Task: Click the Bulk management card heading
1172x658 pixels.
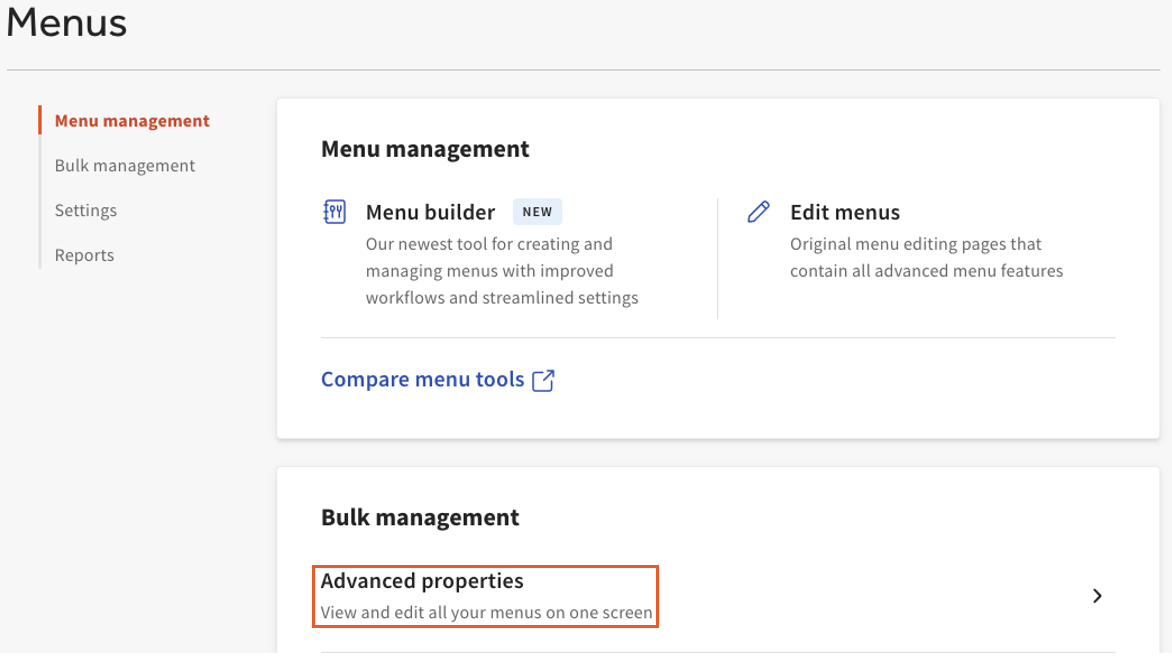Action: click(420, 517)
